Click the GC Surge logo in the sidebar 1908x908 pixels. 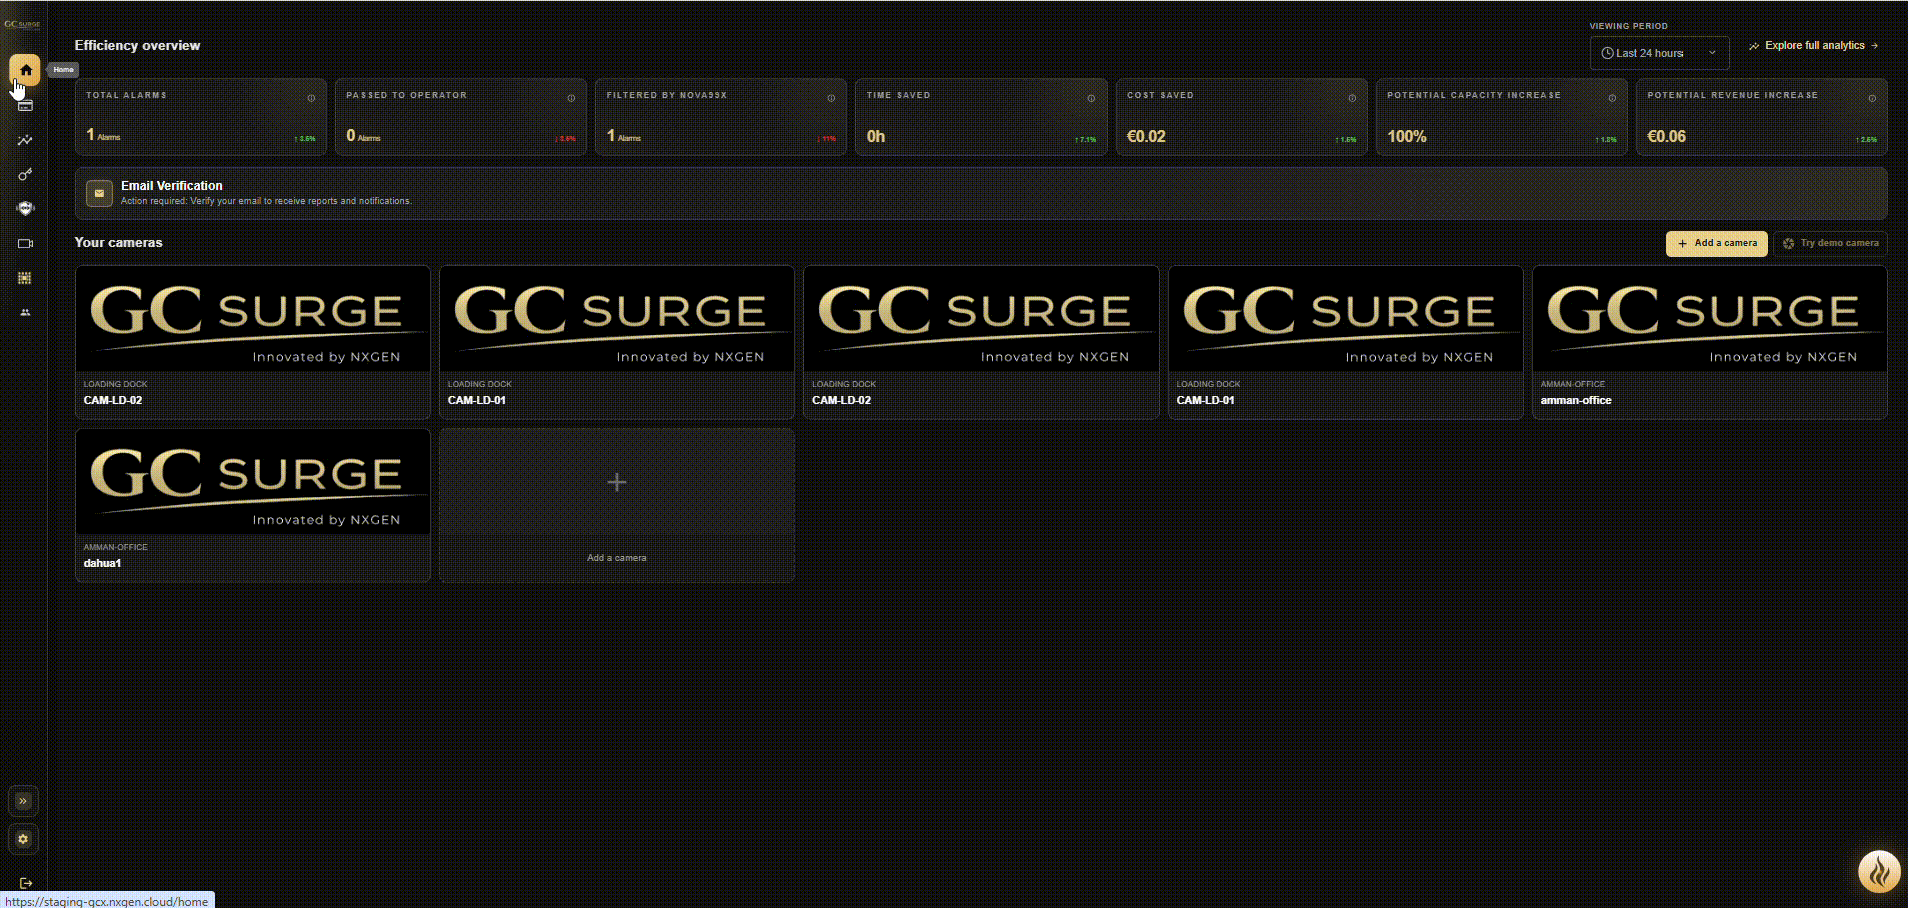[23, 25]
